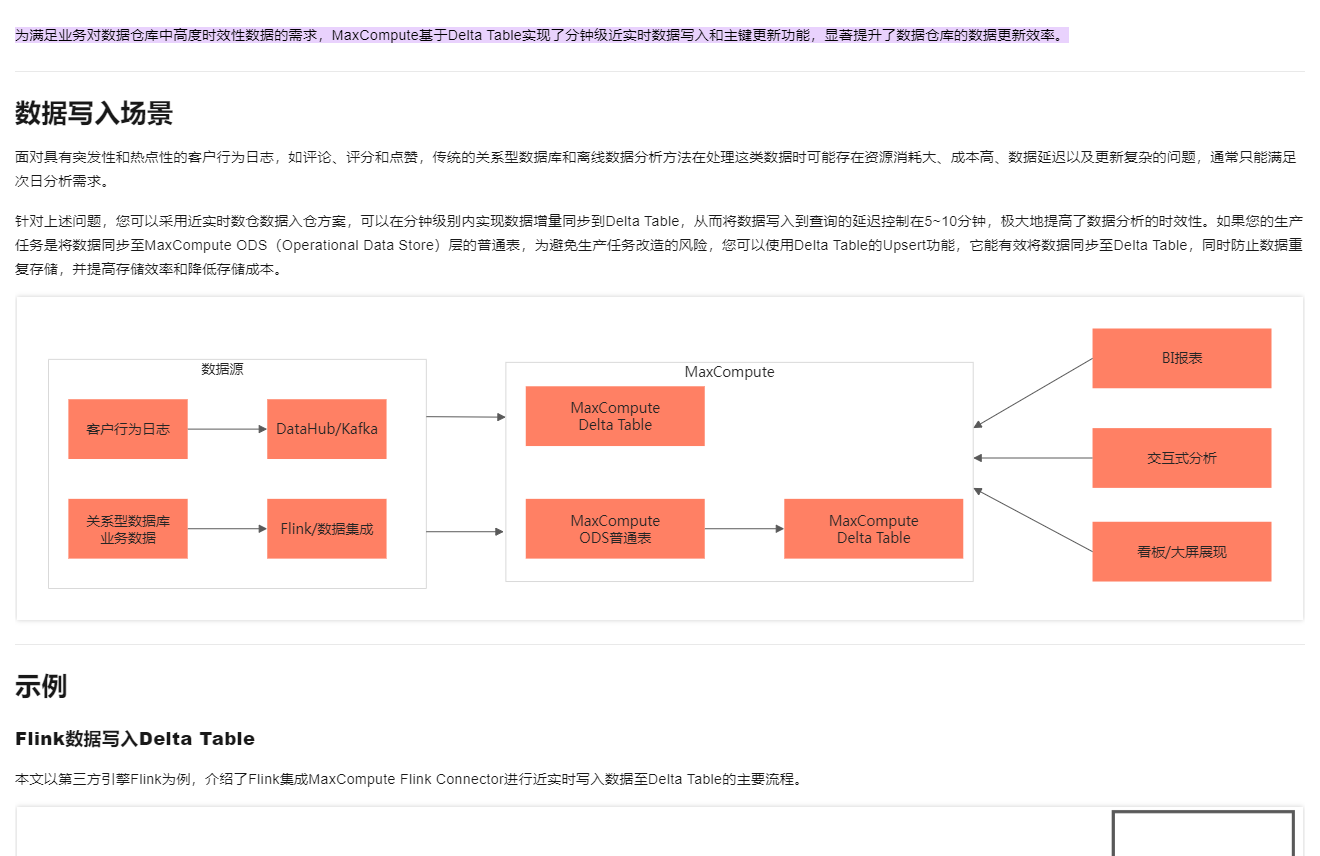Click the 数据源 group label
This screenshot has width=1320, height=856.
coord(222,369)
